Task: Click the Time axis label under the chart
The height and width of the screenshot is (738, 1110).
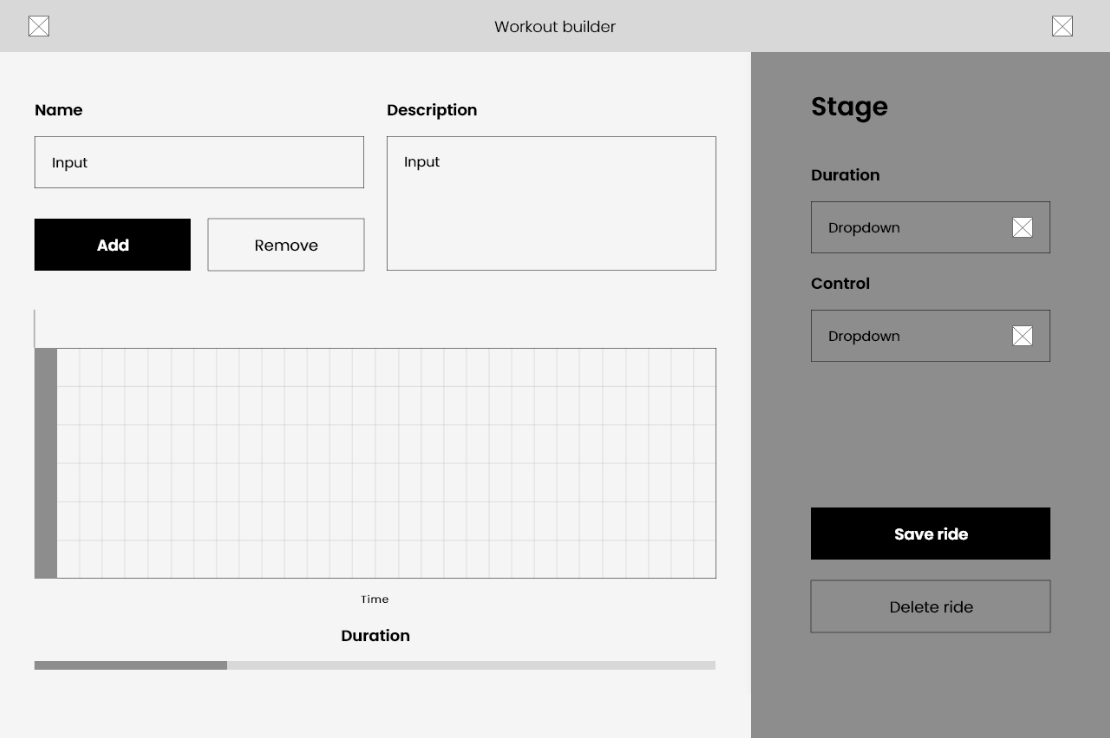Action: coord(375,600)
